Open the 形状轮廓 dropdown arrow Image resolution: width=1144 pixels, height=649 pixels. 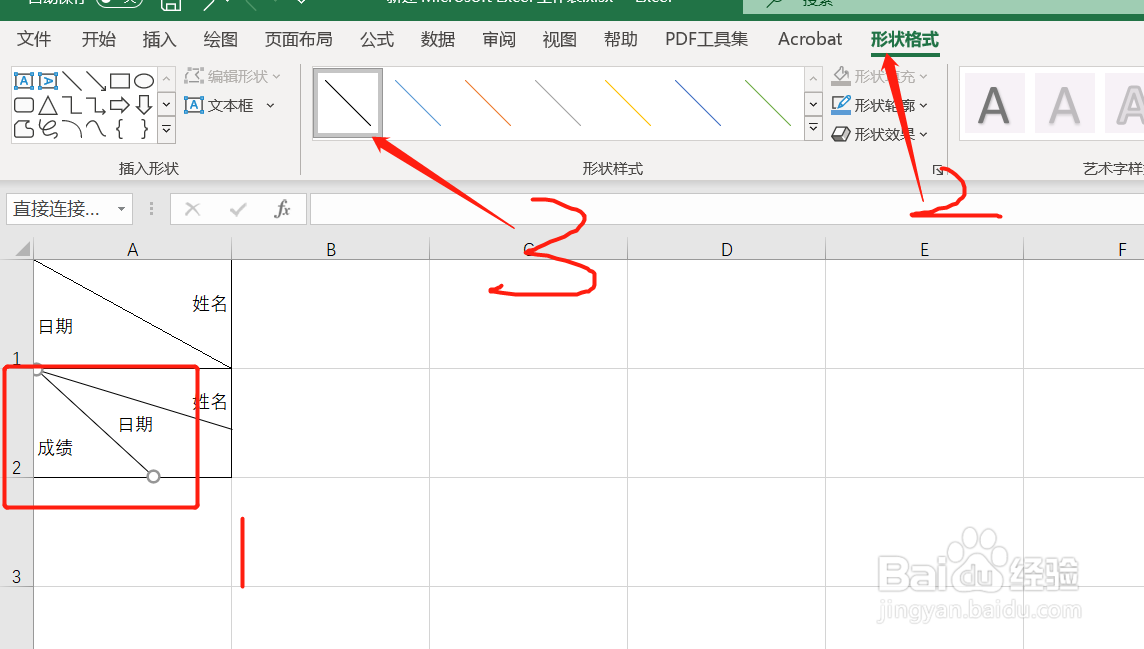pos(924,106)
